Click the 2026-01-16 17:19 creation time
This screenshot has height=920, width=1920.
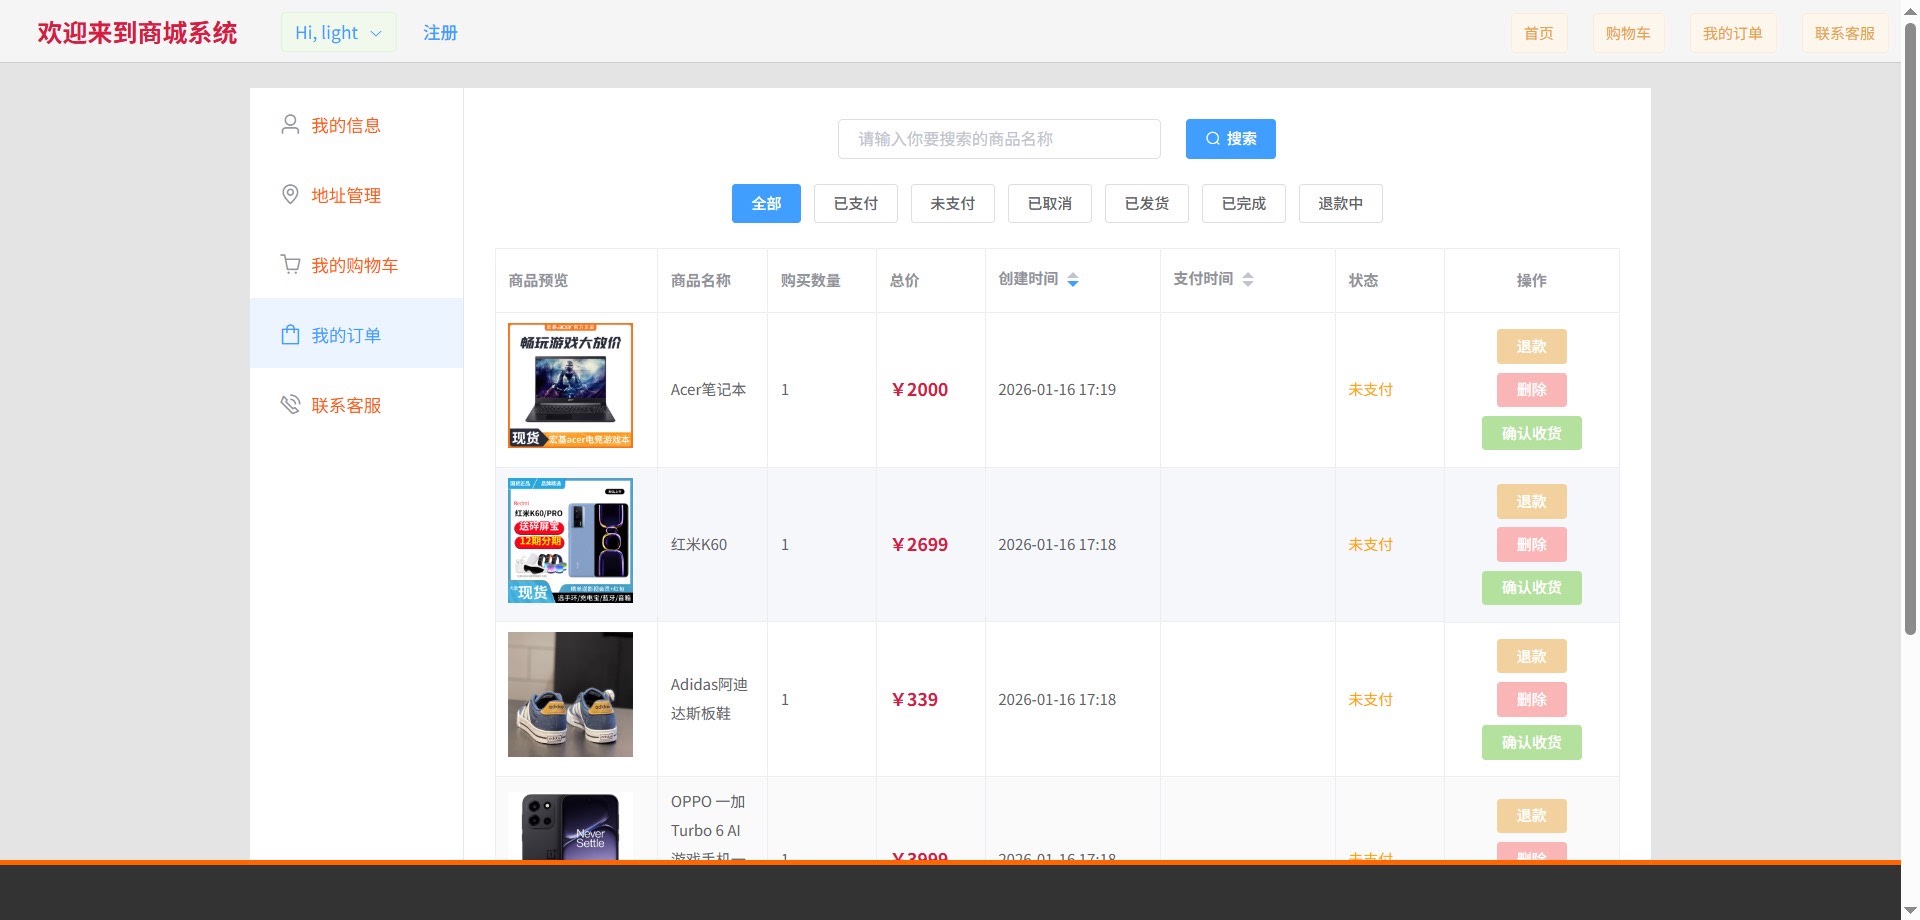pyautogui.click(x=1057, y=390)
